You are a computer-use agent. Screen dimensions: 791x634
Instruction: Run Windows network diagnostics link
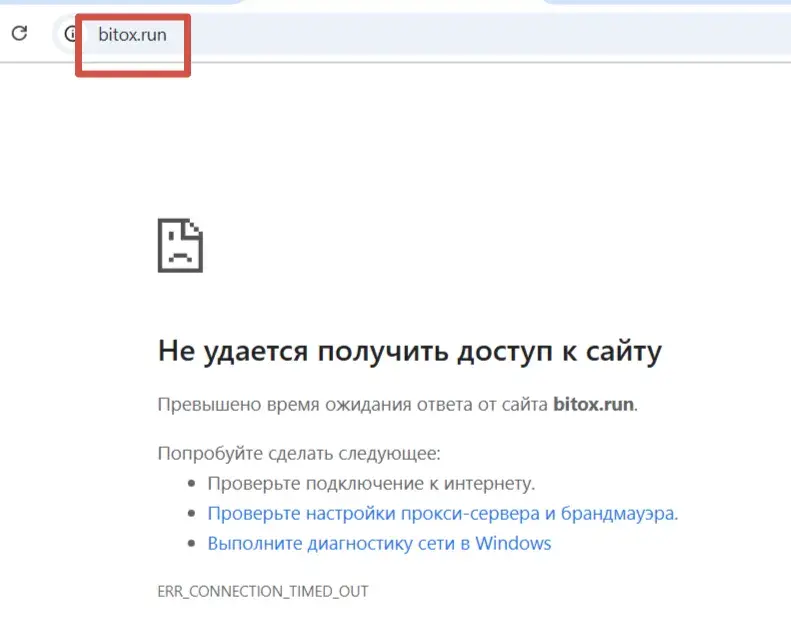[379, 543]
